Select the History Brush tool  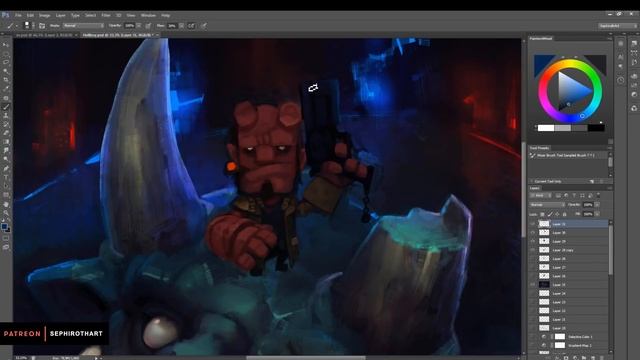pyautogui.click(x=6, y=124)
